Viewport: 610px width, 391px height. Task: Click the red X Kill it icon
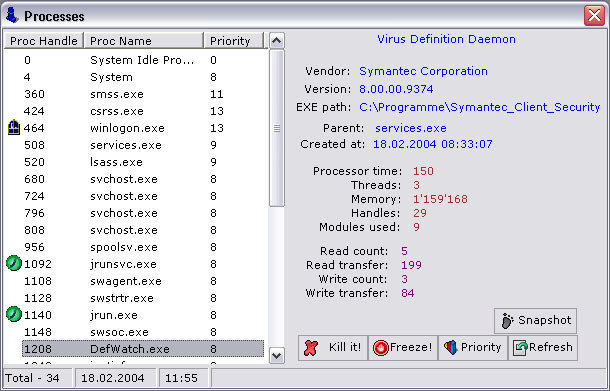pyautogui.click(x=311, y=347)
